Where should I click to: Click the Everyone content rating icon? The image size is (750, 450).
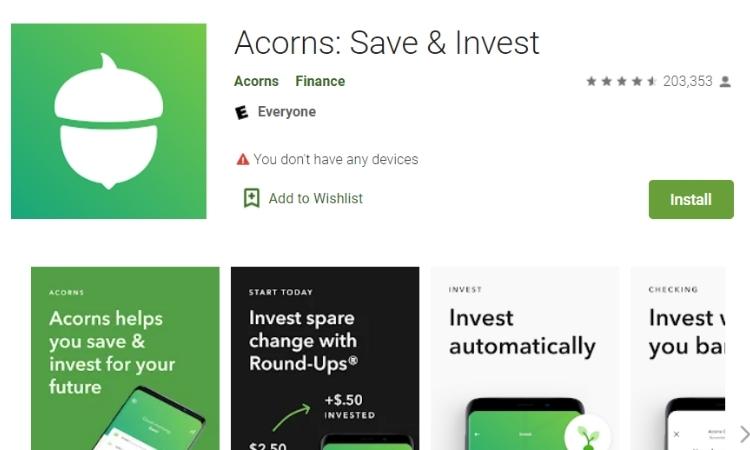tap(242, 112)
